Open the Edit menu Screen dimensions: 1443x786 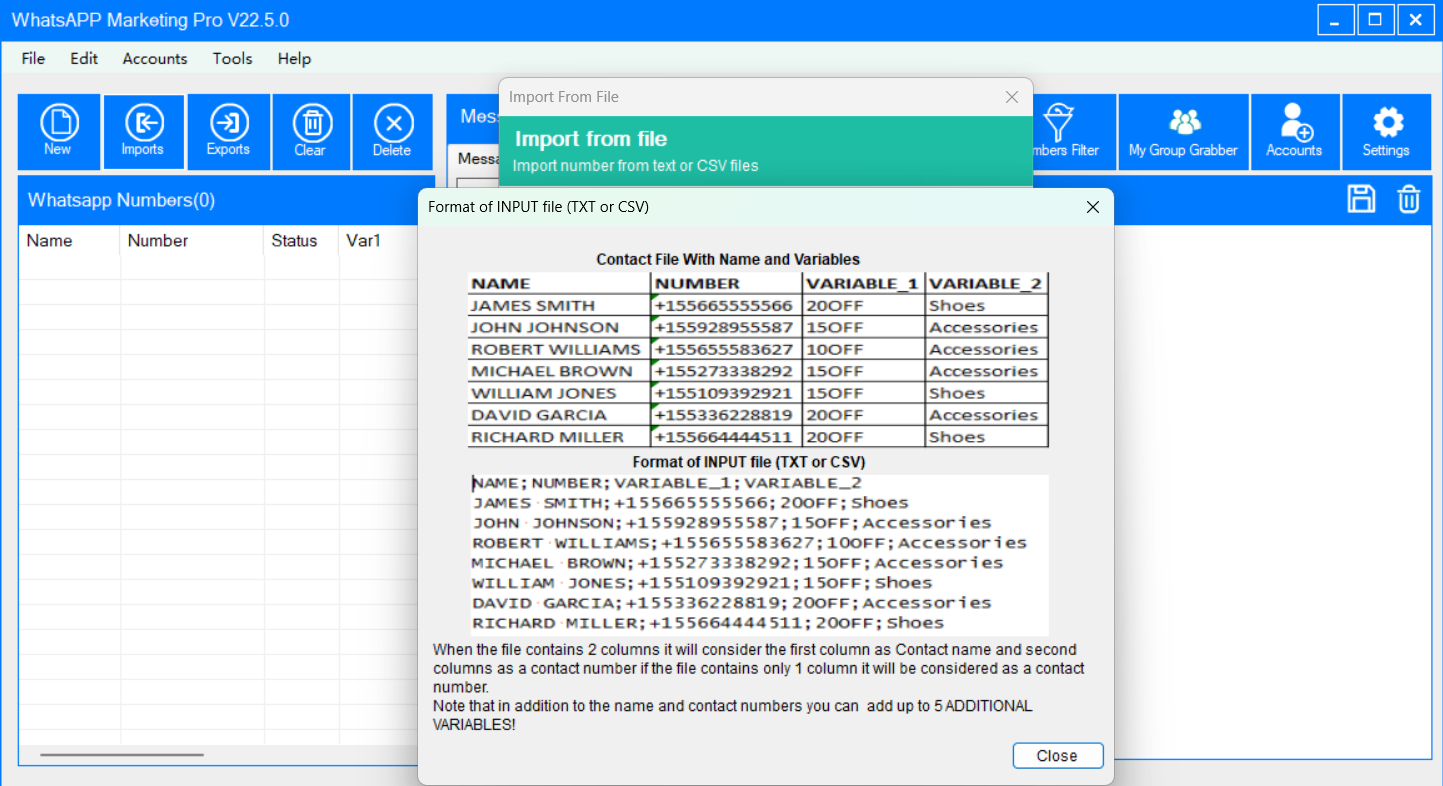(84, 58)
